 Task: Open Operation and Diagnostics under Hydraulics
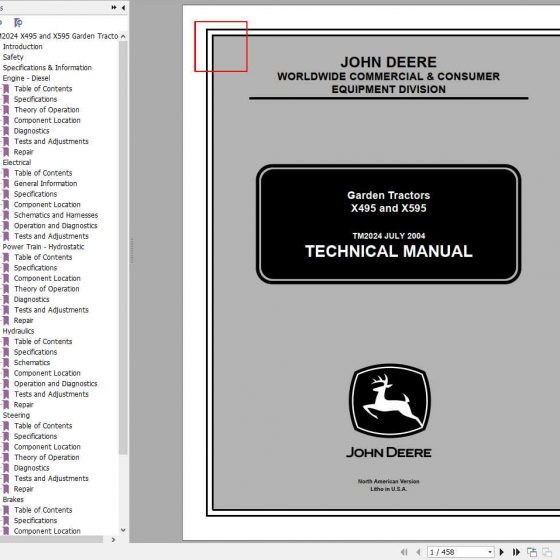55,384
